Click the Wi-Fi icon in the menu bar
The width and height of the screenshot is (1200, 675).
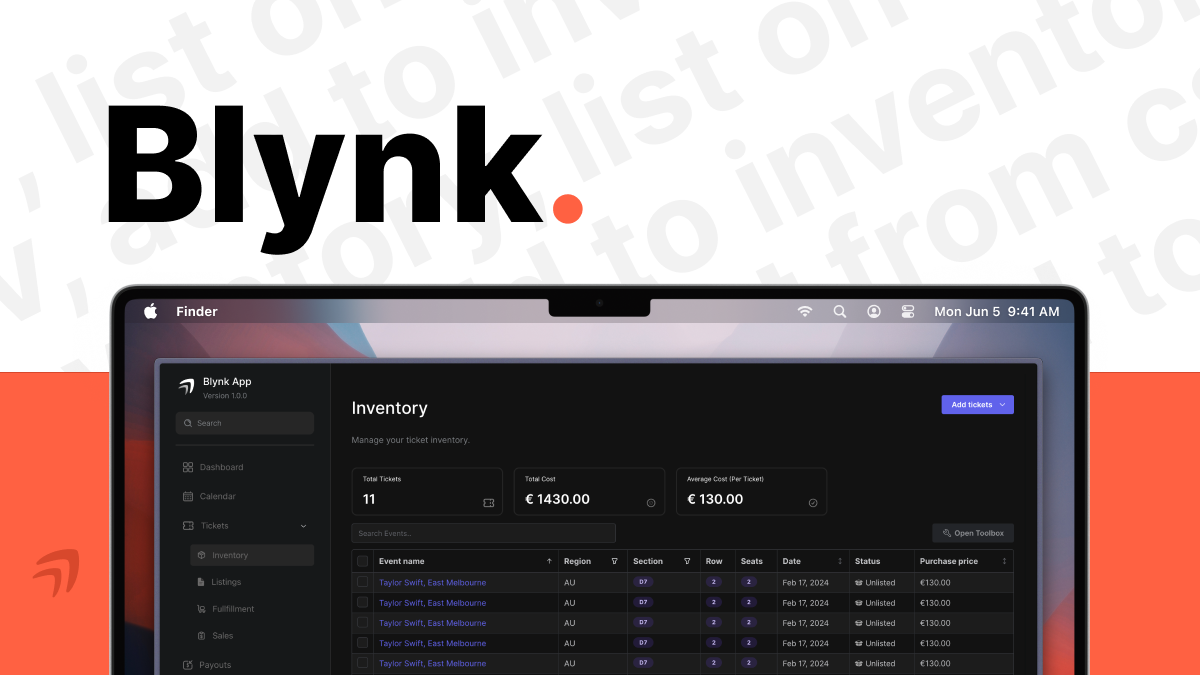coord(805,311)
